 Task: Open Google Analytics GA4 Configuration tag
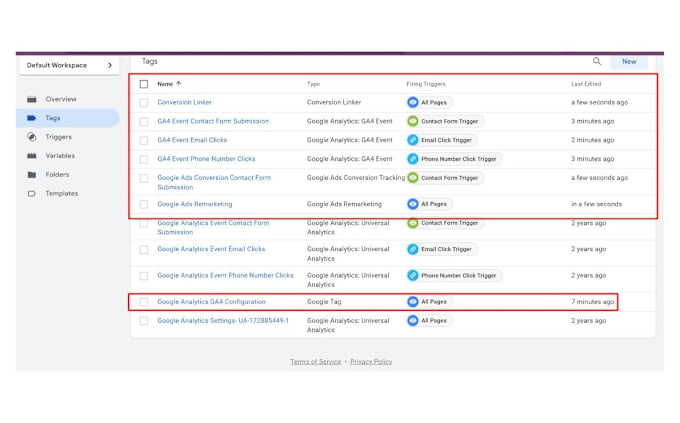tap(211, 302)
